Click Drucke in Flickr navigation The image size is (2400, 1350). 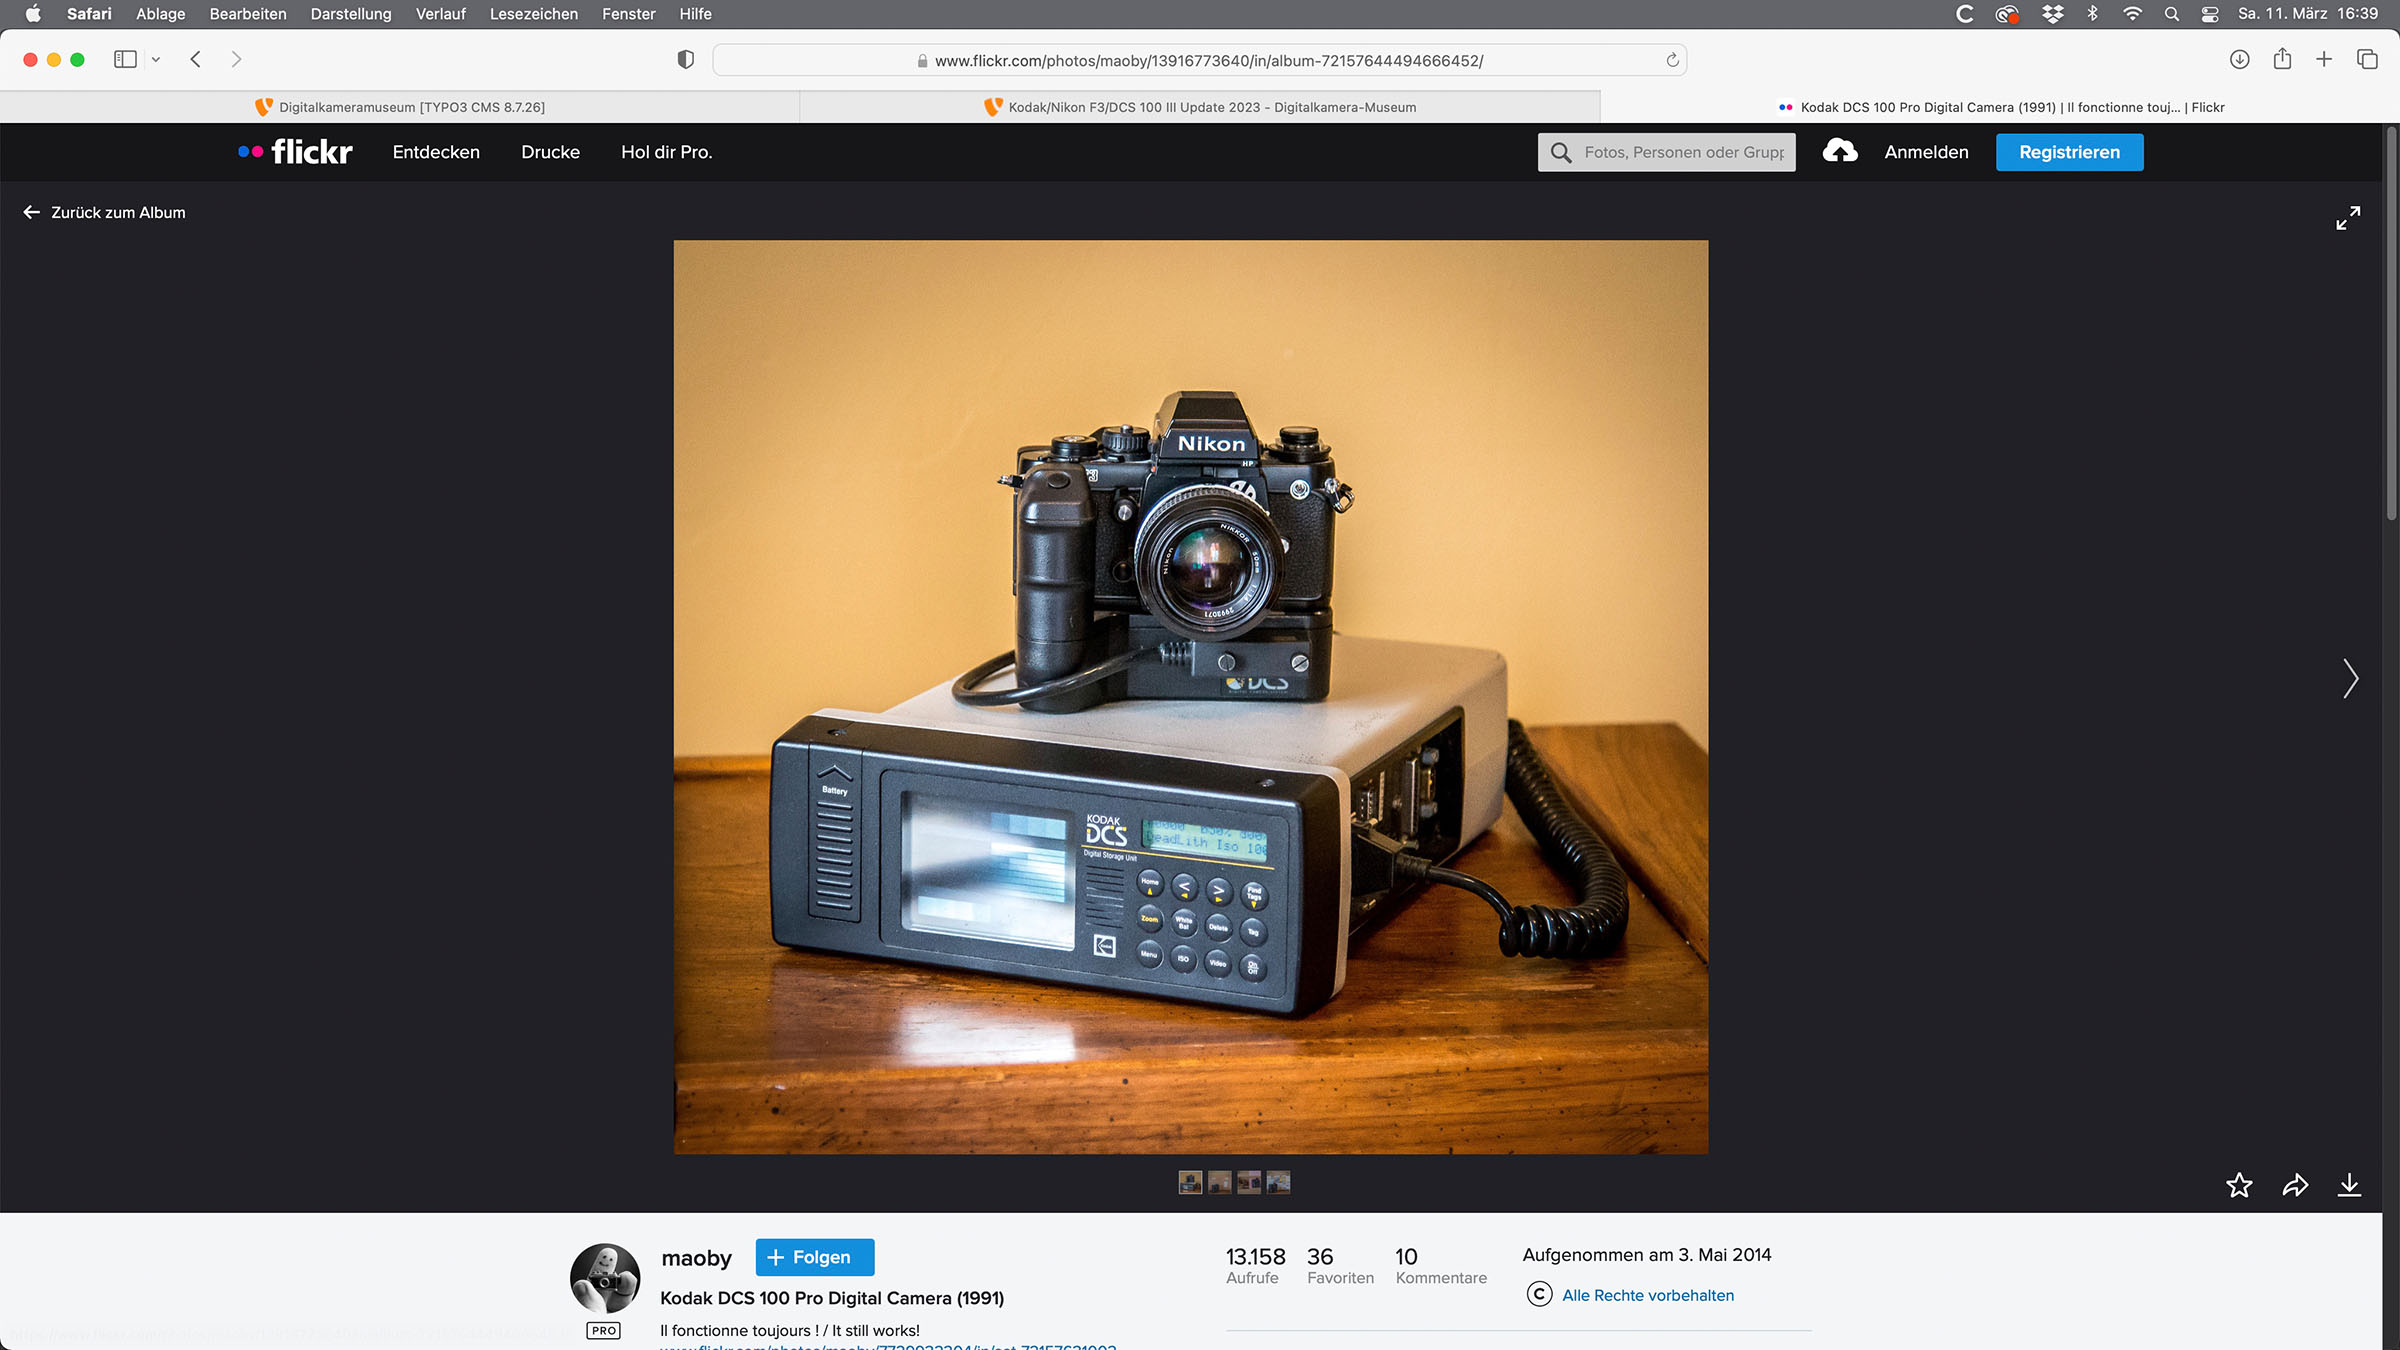550,152
